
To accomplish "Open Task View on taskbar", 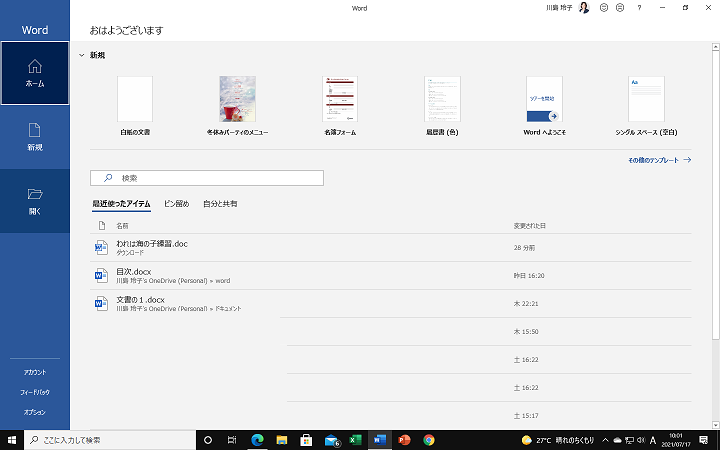I will (x=232, y=440).
